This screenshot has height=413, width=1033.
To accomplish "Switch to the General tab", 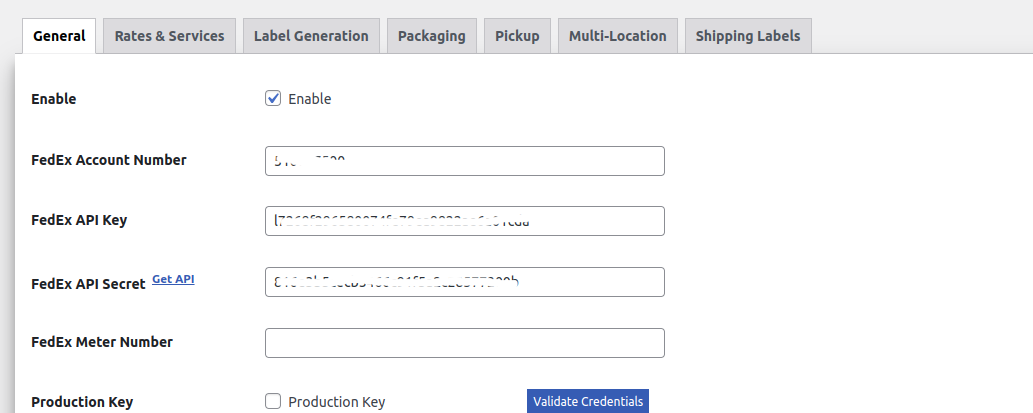I will point(59,36).
